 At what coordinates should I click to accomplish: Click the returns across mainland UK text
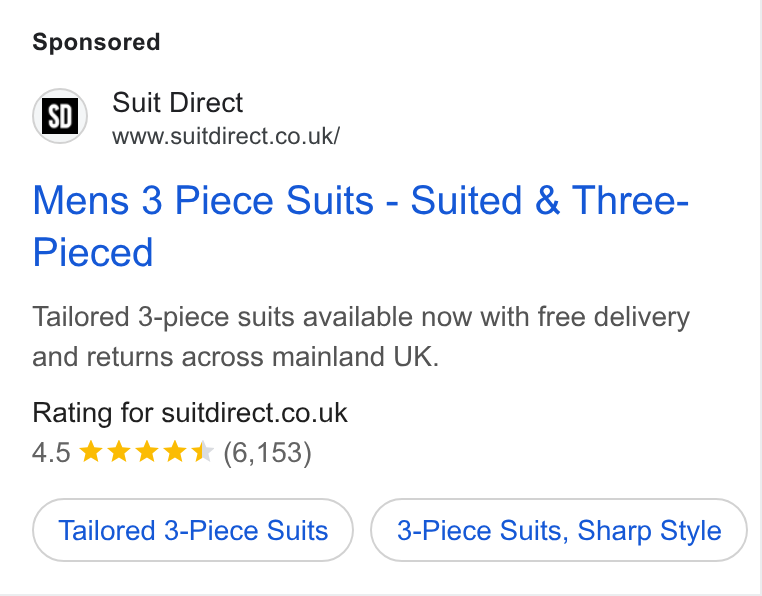[x=263, y=357]
